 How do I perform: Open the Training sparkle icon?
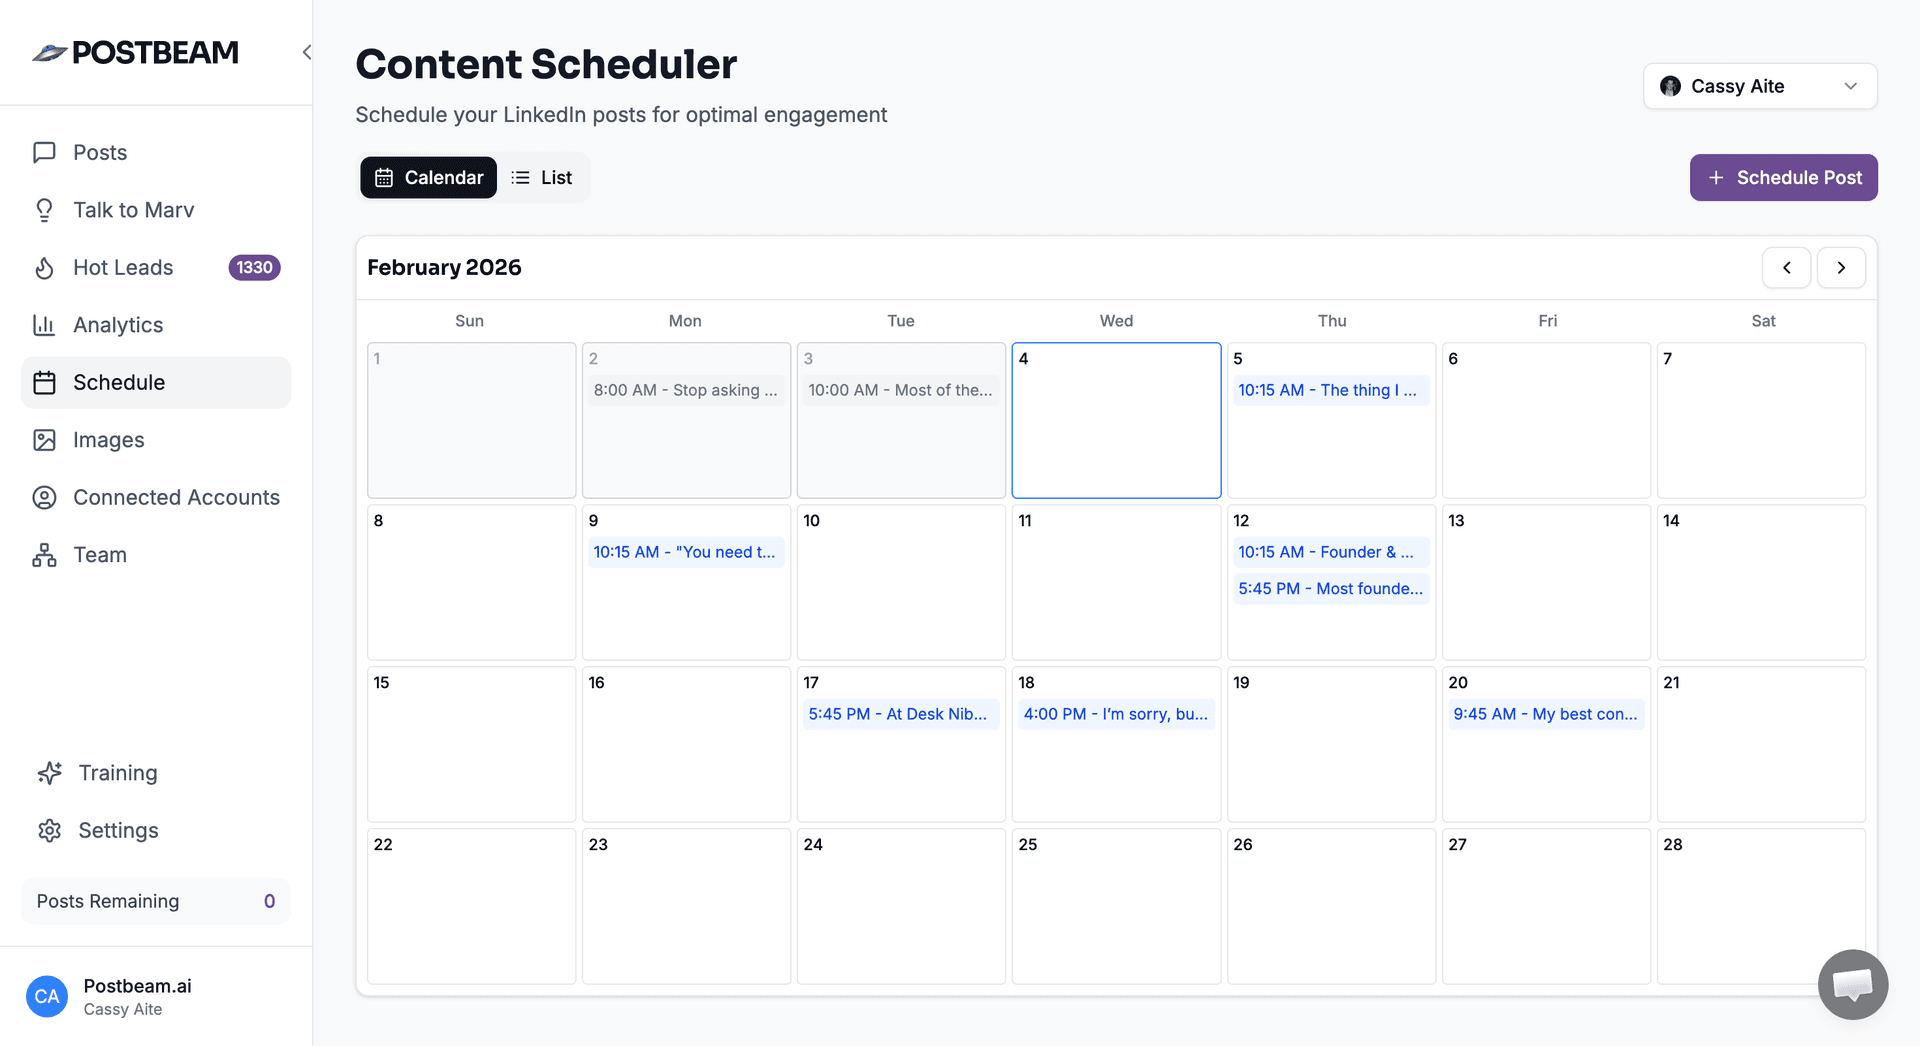[x=49, y=773]
